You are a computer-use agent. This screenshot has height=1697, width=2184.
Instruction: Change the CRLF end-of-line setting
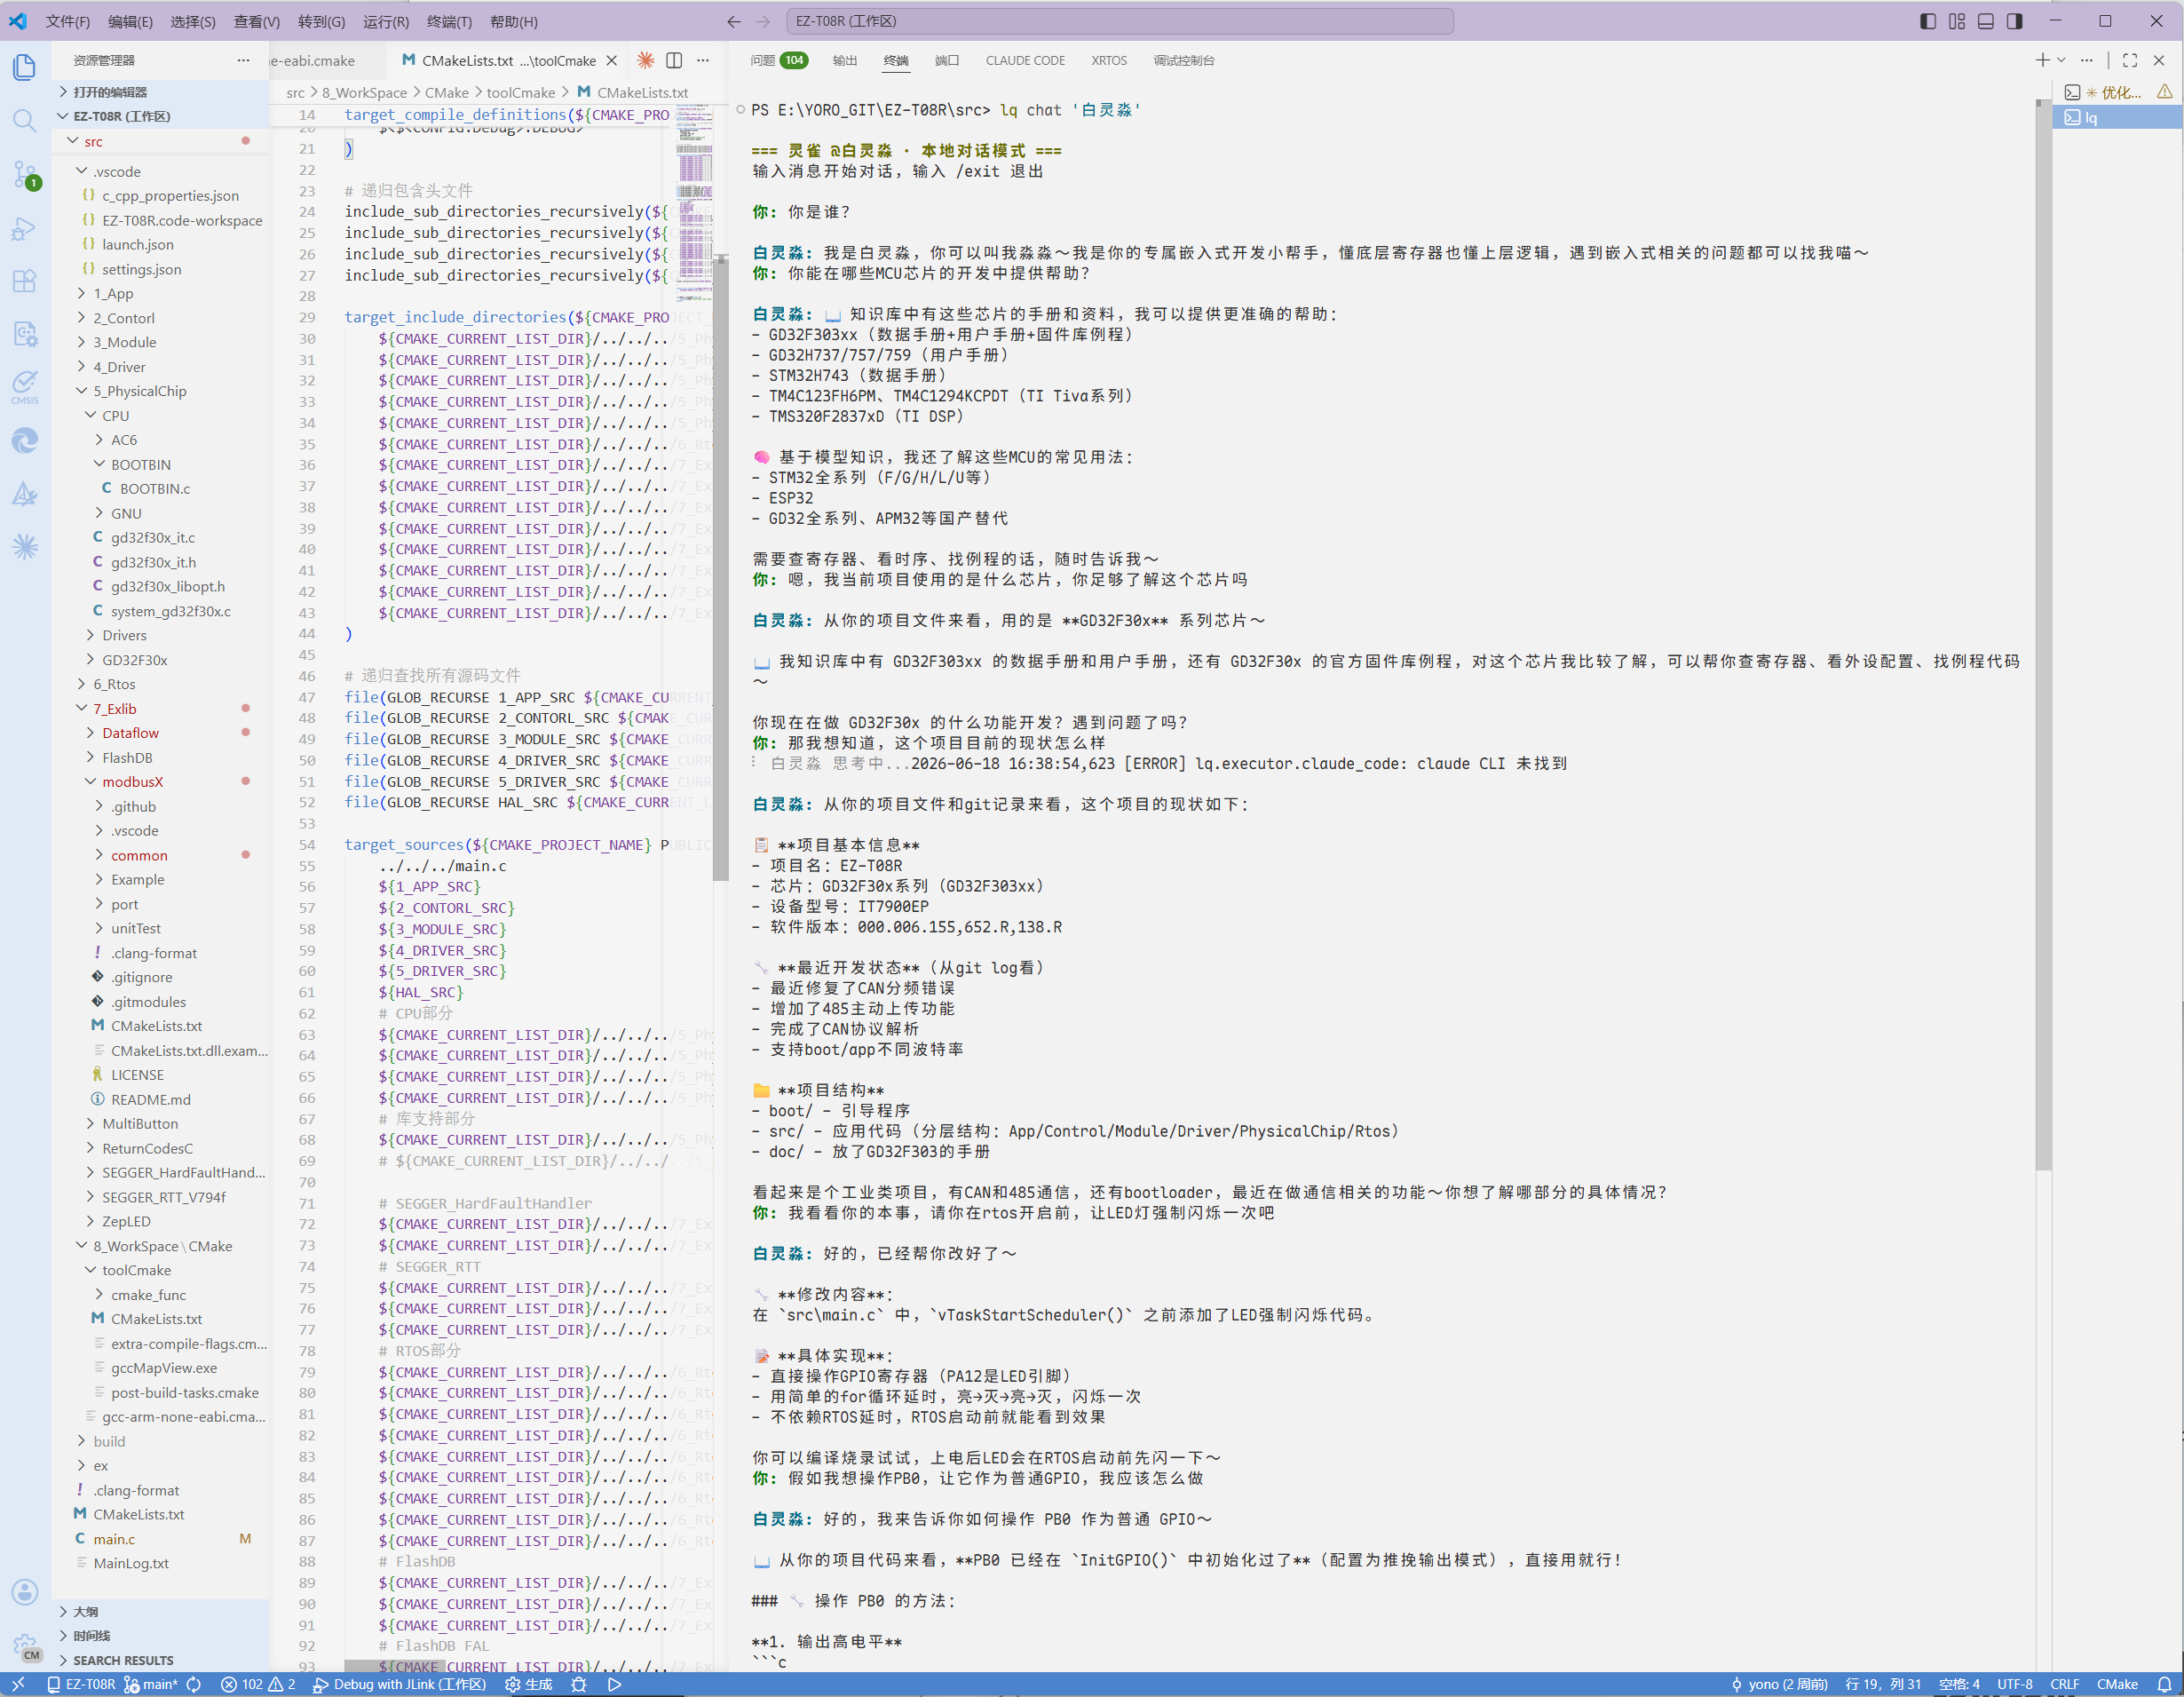click(2064, 1685)
